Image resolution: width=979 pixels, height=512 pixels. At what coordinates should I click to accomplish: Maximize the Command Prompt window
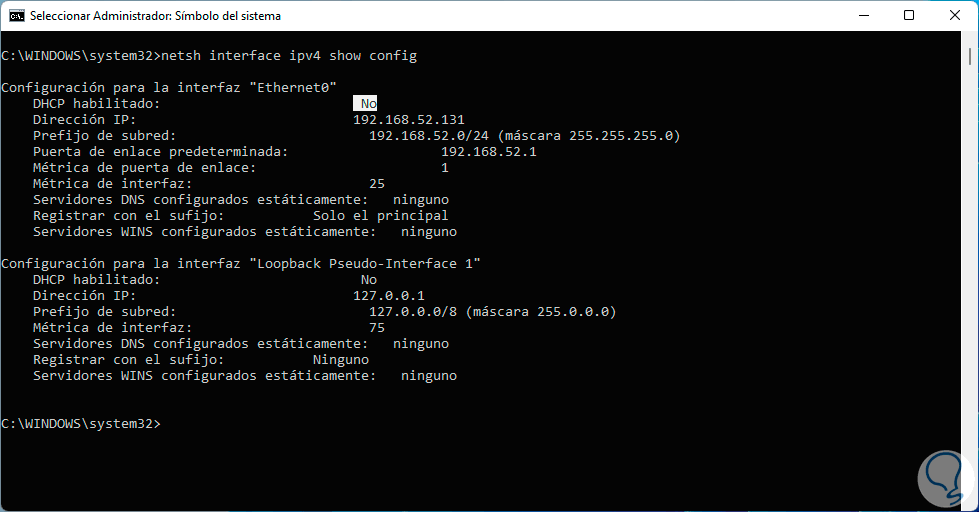pos(908,16)
